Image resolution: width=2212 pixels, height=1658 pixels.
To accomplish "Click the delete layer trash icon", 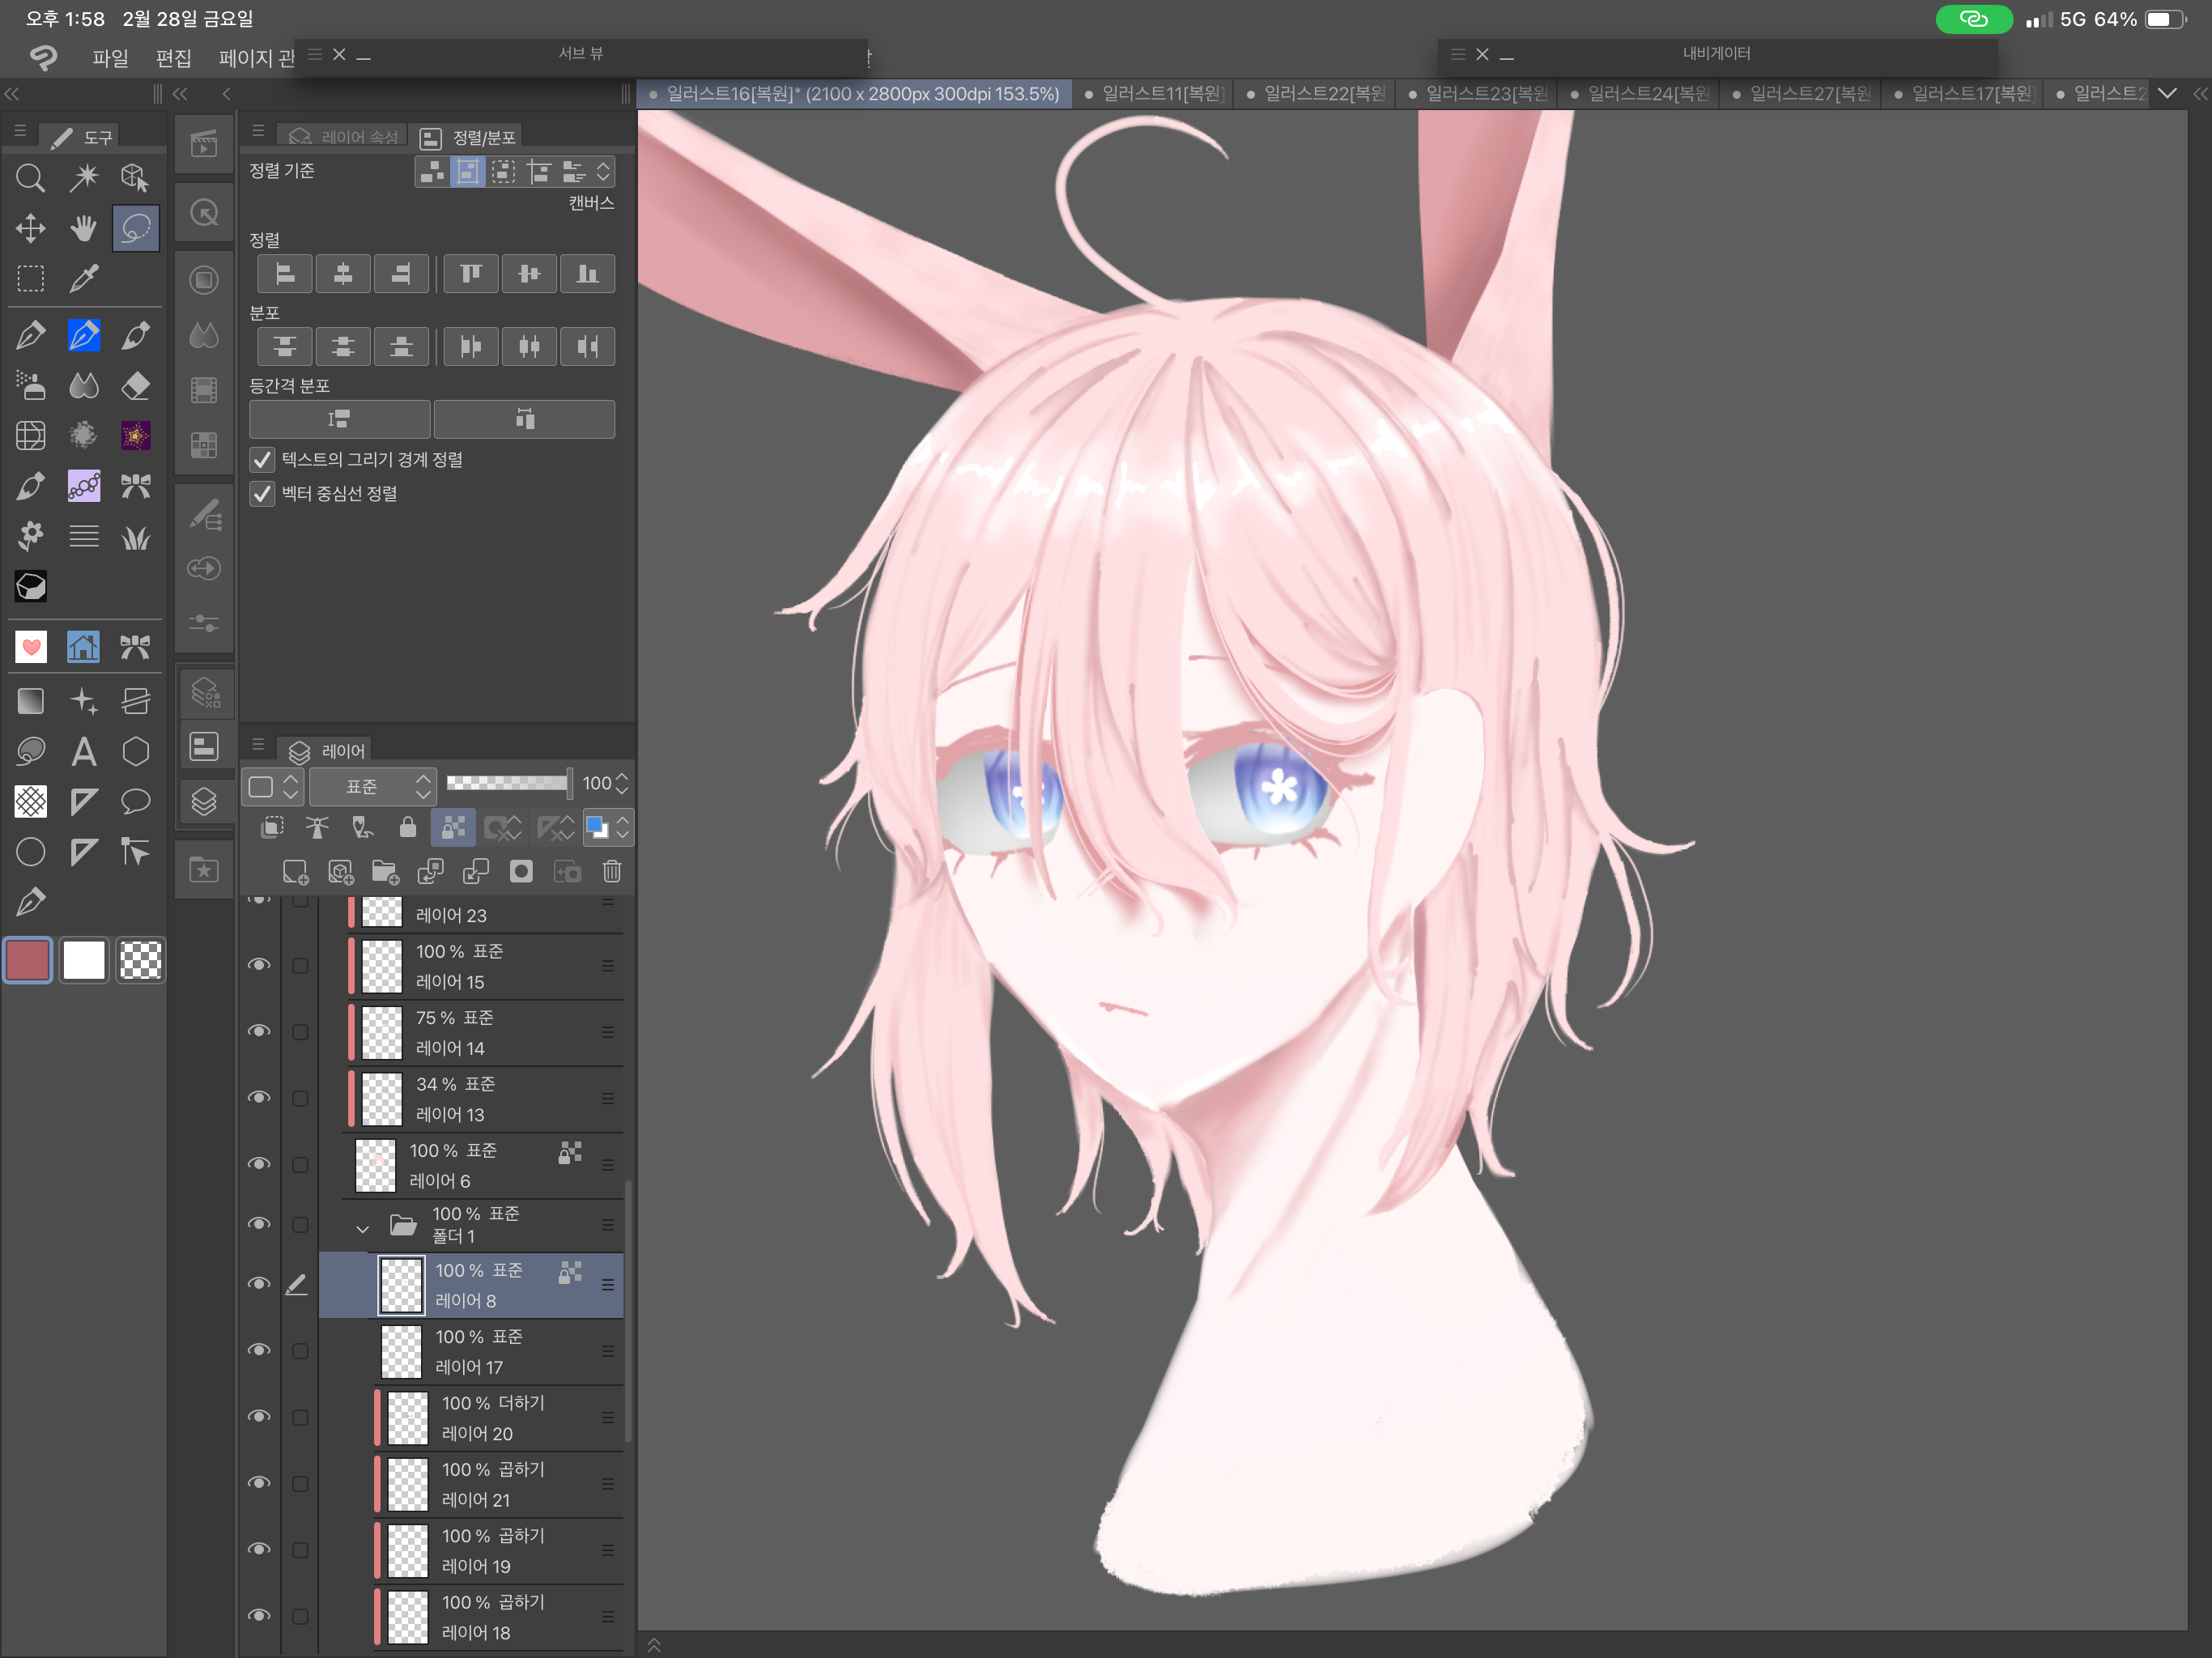I will tap(612, 871).
